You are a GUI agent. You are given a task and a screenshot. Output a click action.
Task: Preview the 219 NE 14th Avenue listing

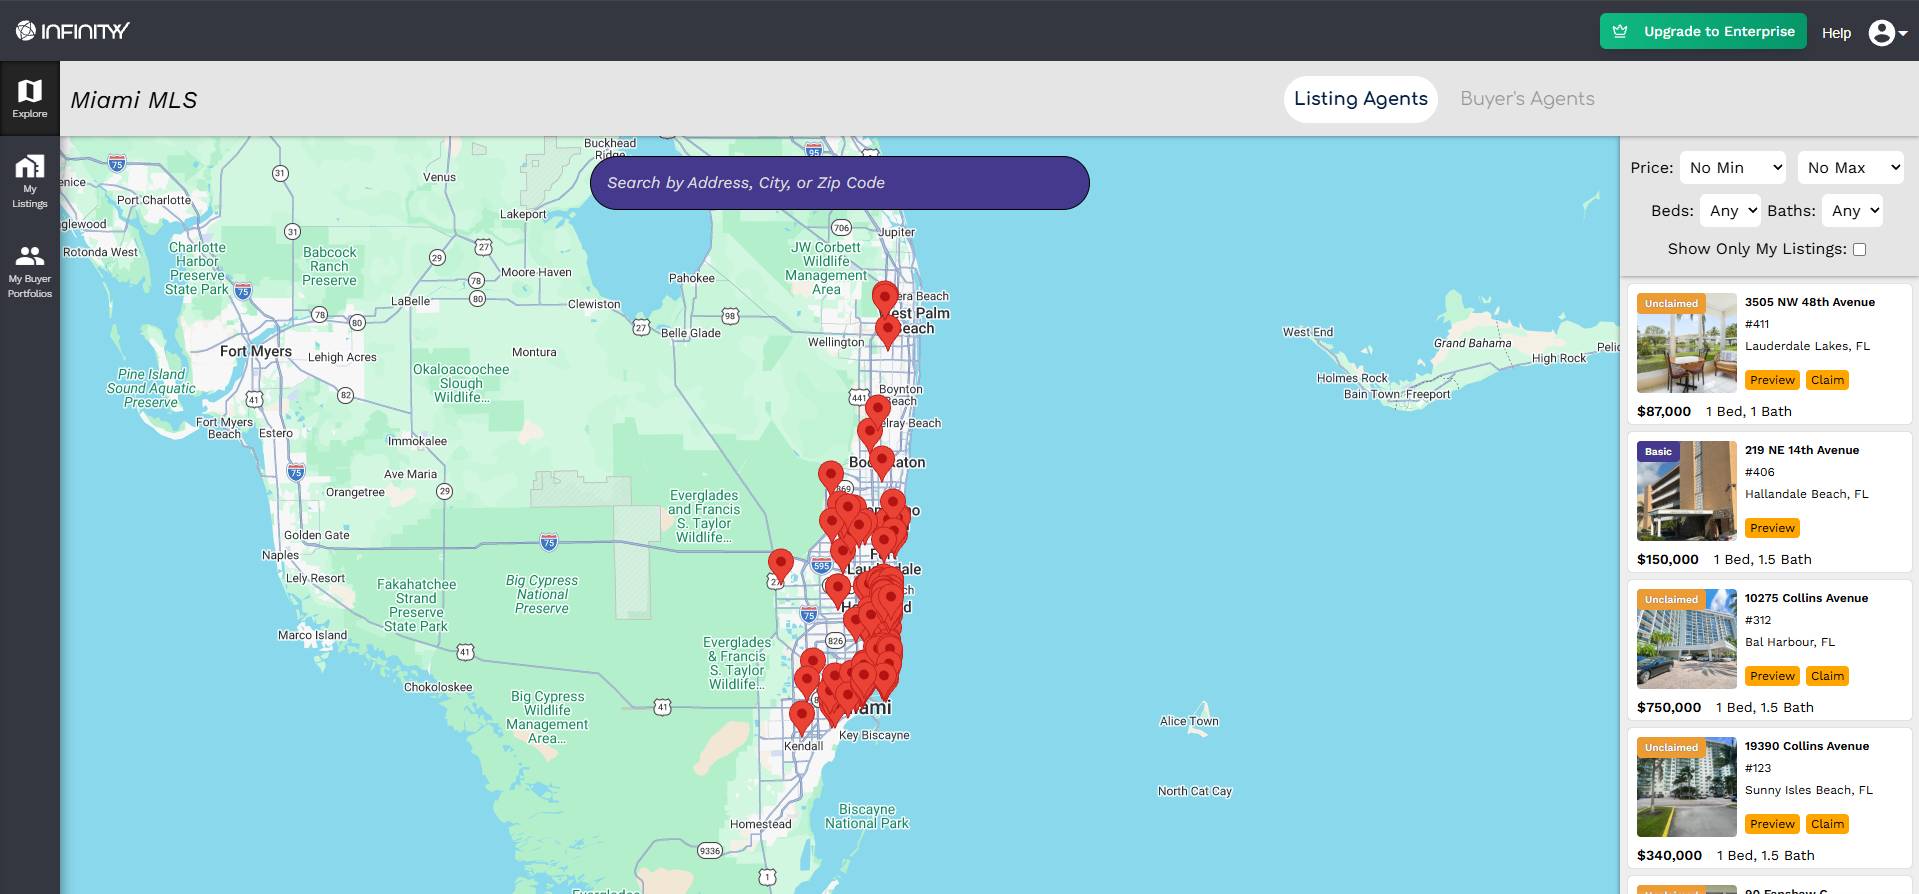click(1772, 528)
